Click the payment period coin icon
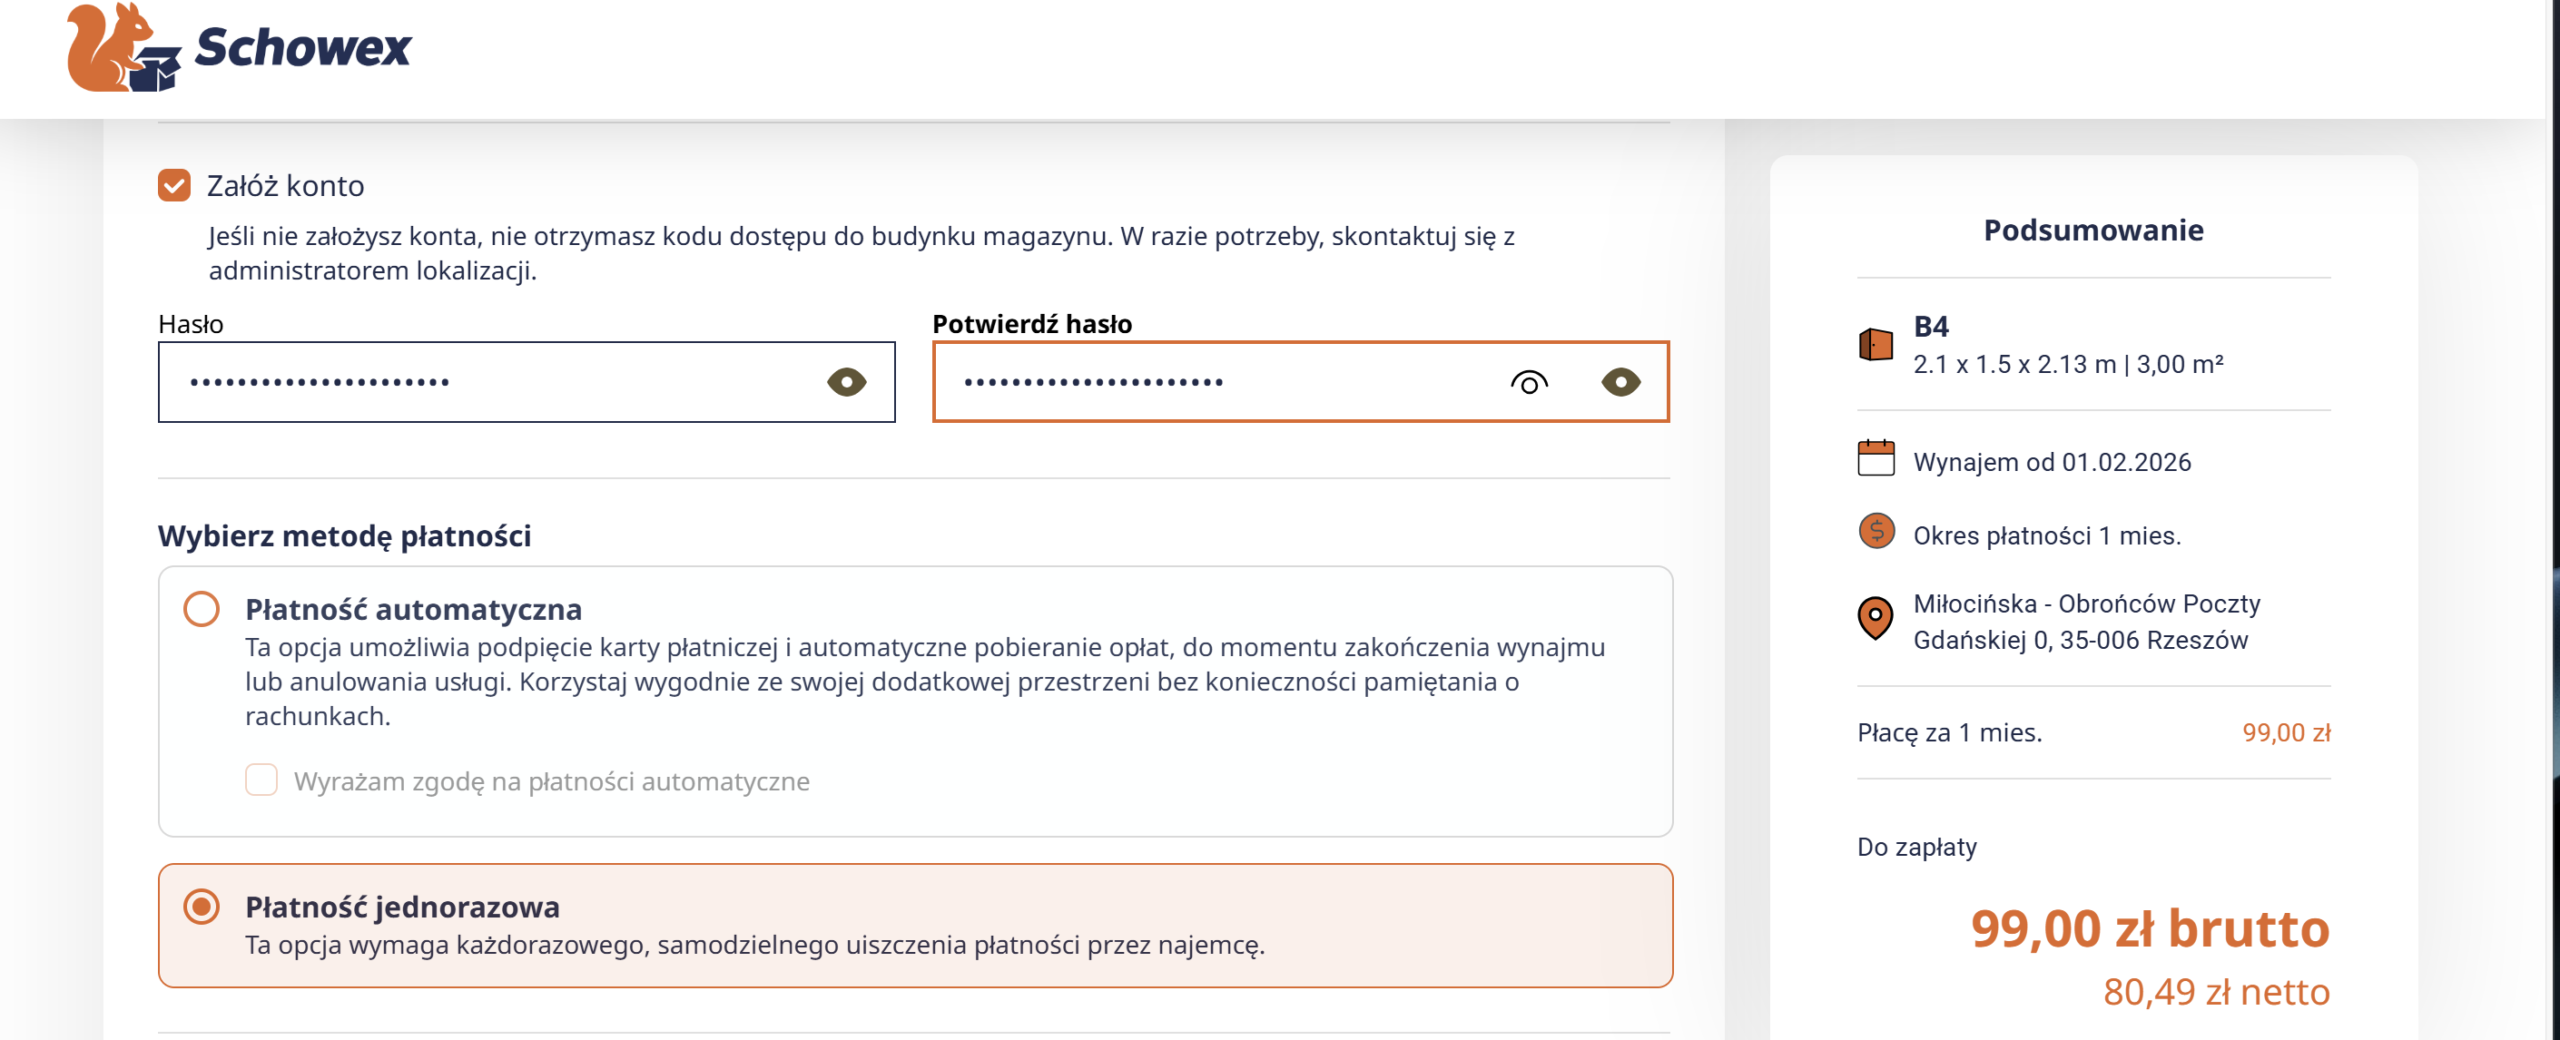Image resolution: width=2560 pixels, height=1040 pixels. coord(1876,531)
